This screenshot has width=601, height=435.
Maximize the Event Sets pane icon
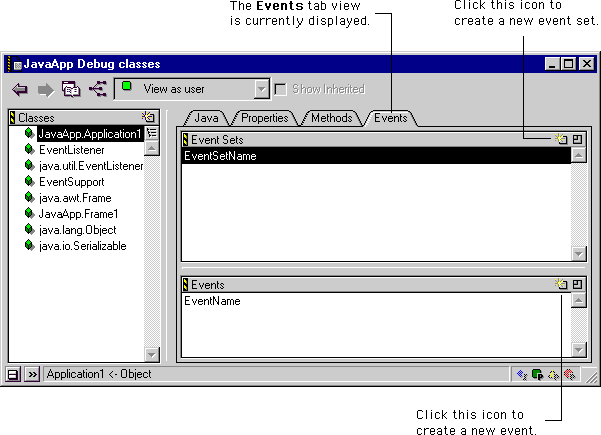[x=577, y=139]
